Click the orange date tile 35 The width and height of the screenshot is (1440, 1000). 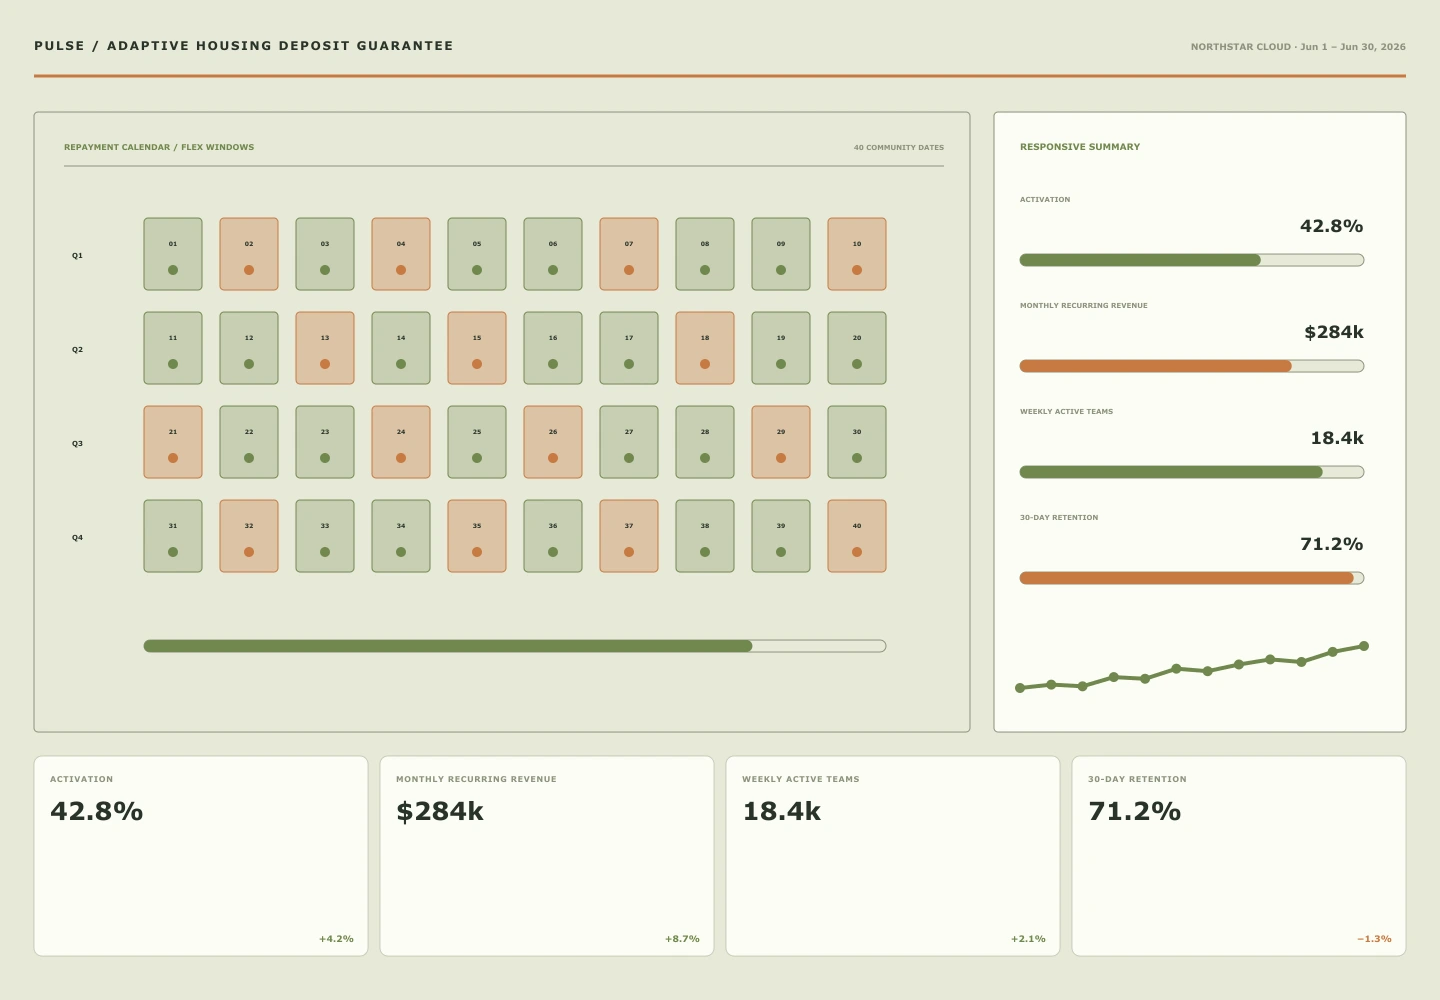point(477,536)
